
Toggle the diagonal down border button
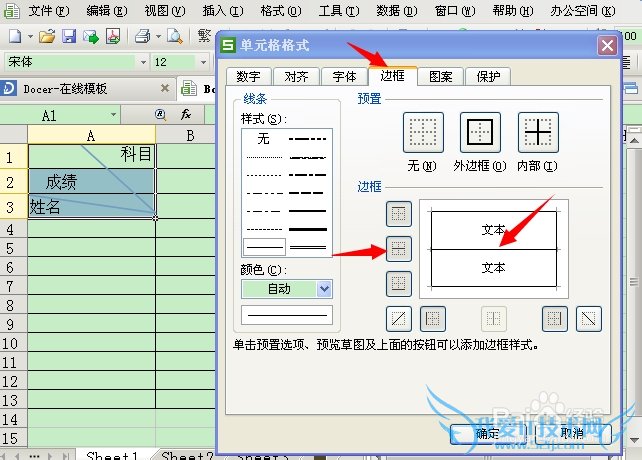click(x=589, y=319)
